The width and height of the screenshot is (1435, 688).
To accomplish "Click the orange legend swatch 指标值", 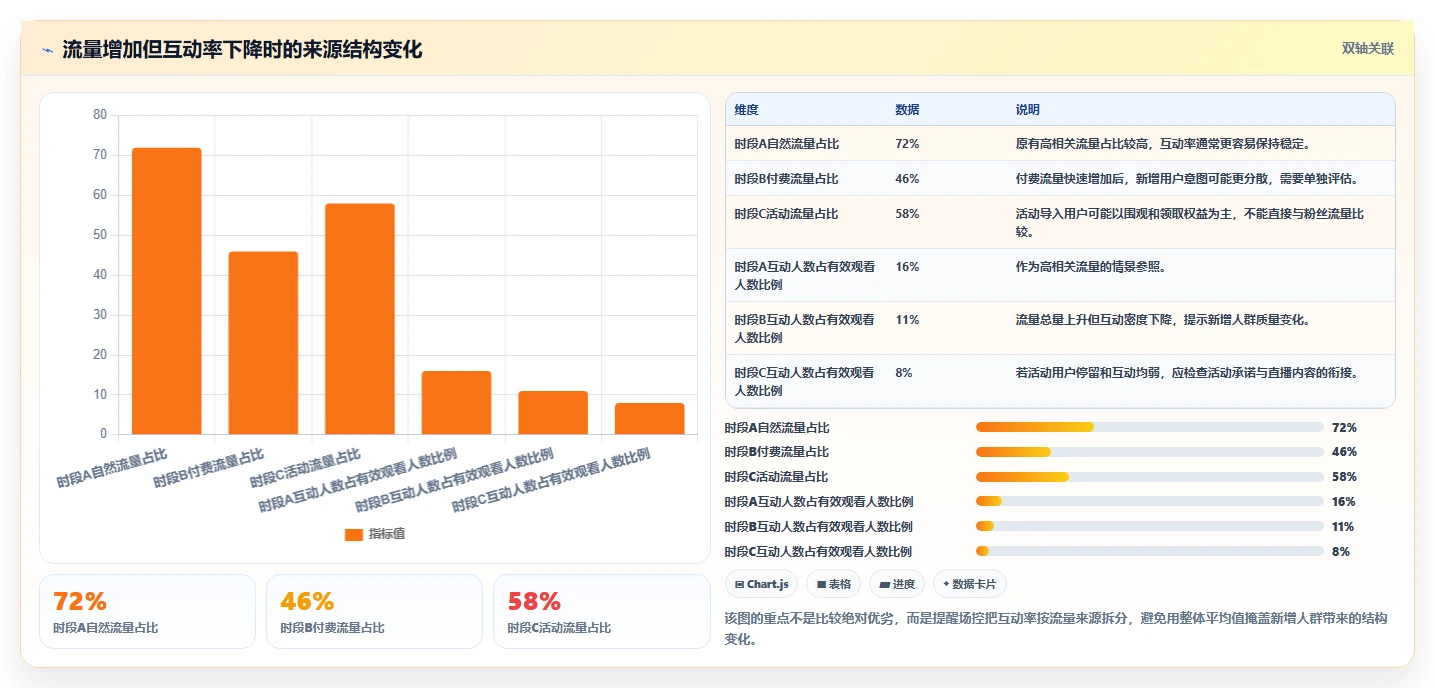I will pos(354,534).
